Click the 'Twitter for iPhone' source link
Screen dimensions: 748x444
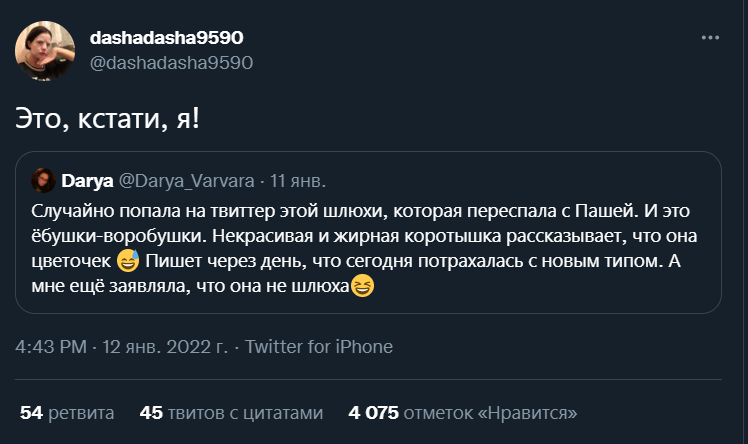tap(319, 348)
